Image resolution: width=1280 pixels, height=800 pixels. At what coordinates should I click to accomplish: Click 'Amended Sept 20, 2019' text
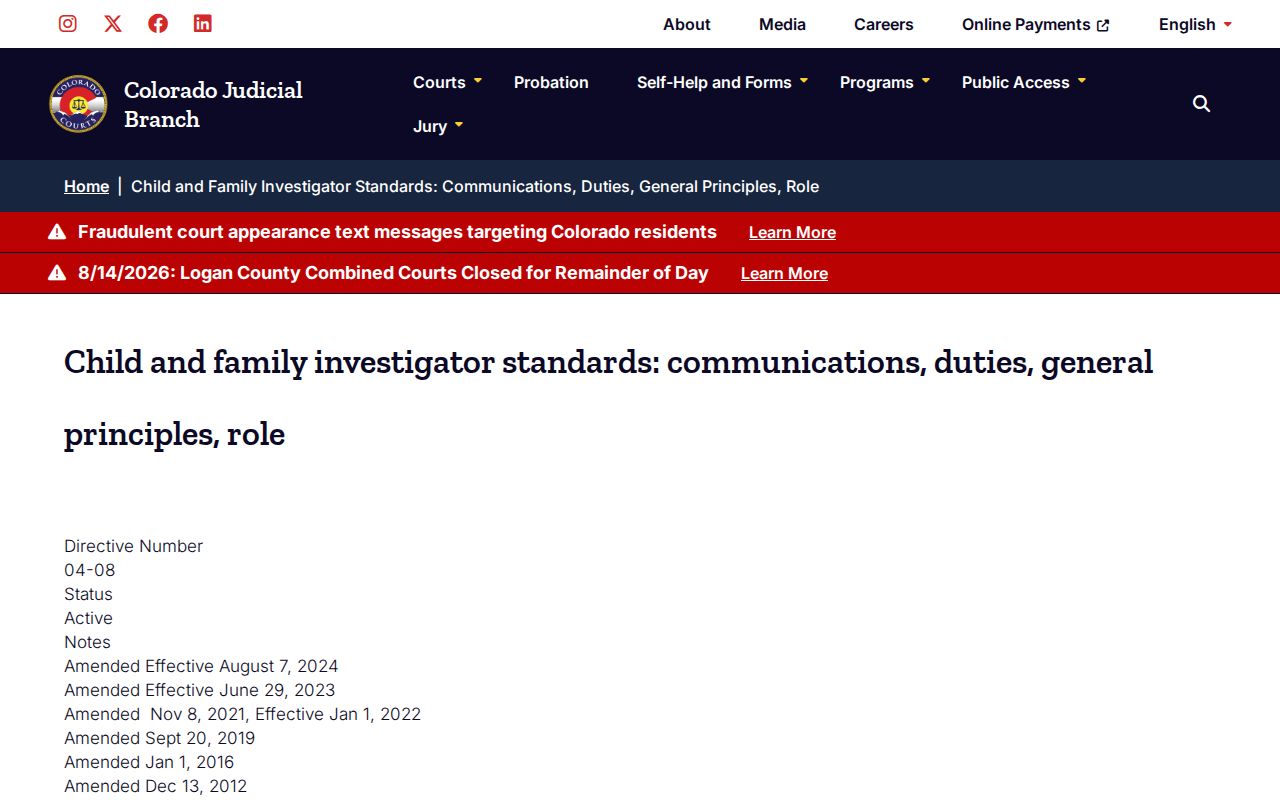[160, 738]
